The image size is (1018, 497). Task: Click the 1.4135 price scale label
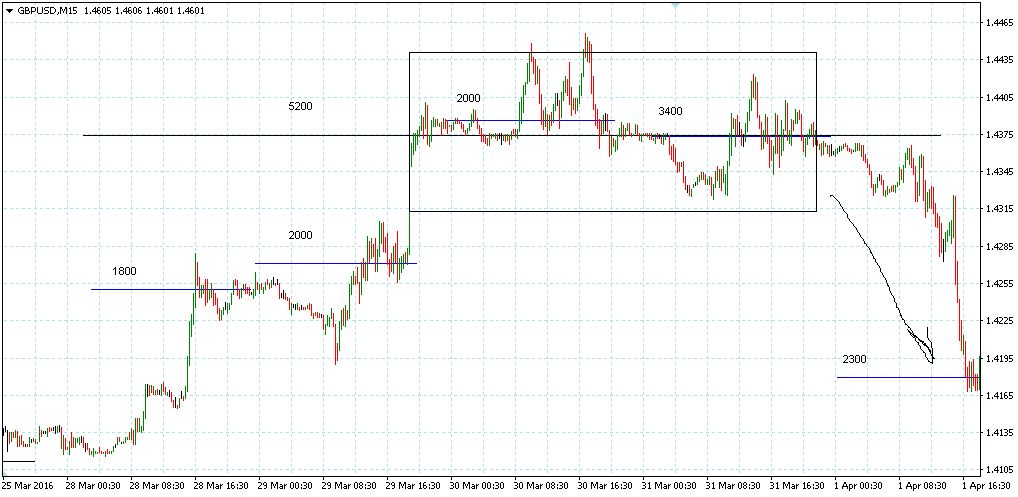point(999,433)
